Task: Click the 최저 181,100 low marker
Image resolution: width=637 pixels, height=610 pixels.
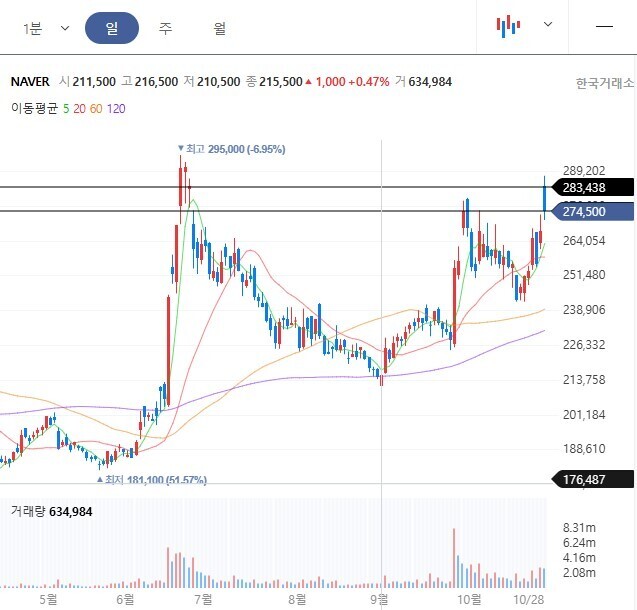Action: (x=152, y=479)
